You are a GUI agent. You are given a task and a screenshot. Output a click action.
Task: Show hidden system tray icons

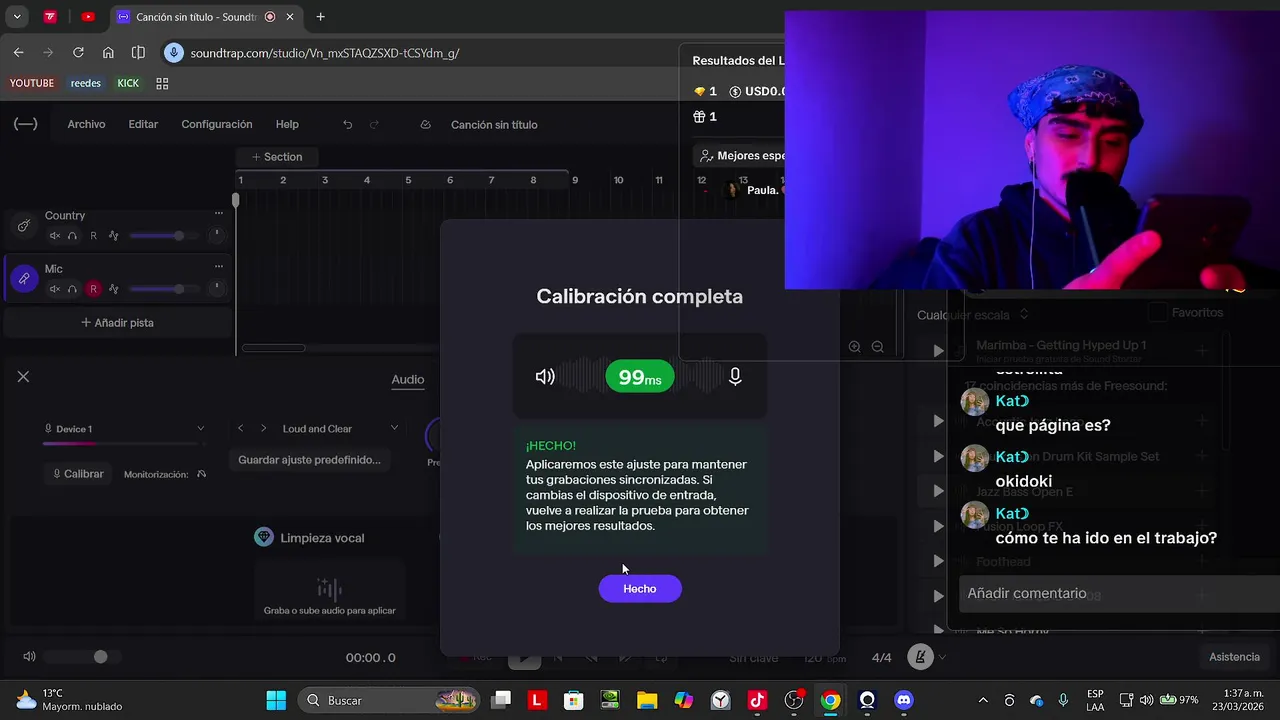pos(983,700)
